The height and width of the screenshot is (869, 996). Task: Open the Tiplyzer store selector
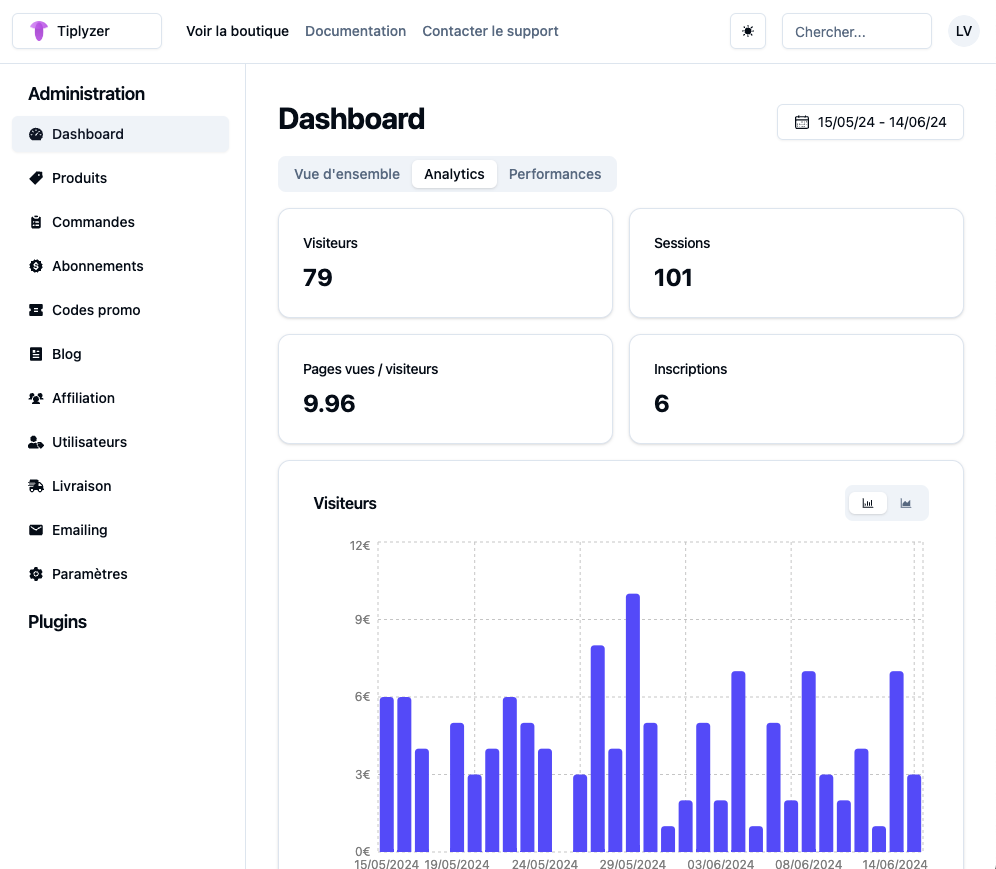[86, 31]
